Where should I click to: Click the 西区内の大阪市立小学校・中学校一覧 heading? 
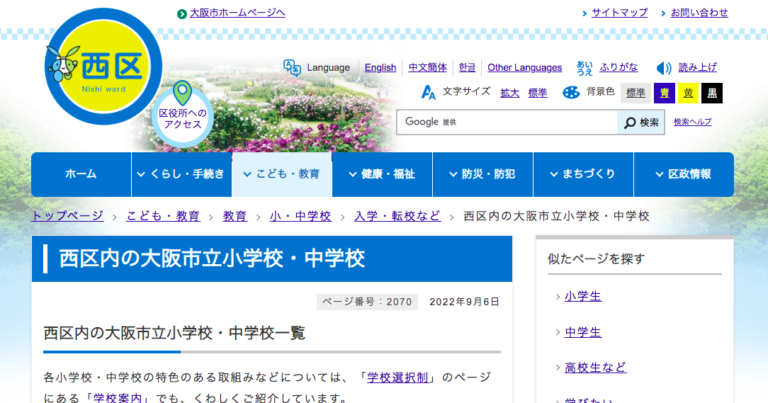coord(174,333)
